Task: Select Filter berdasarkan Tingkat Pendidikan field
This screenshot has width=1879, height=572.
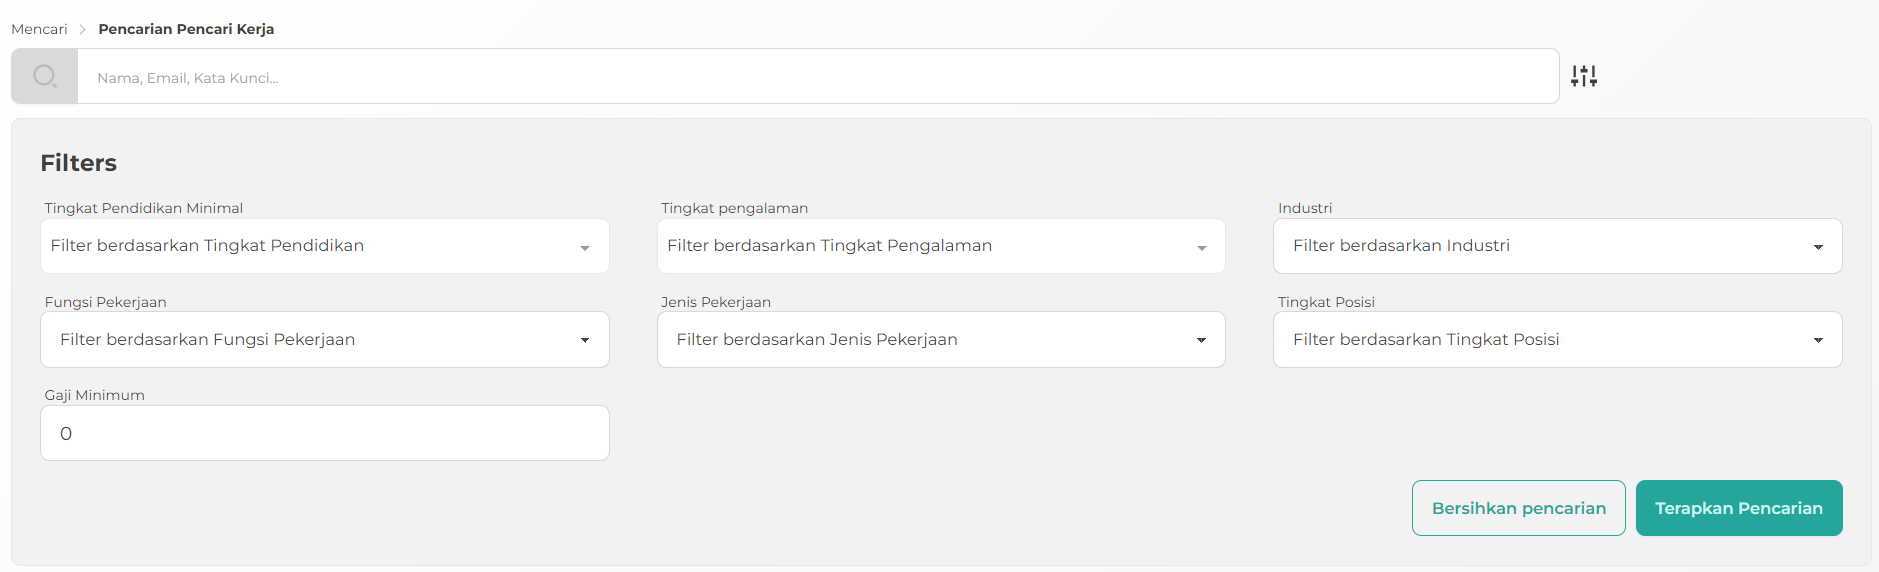Action: (325, 246)
